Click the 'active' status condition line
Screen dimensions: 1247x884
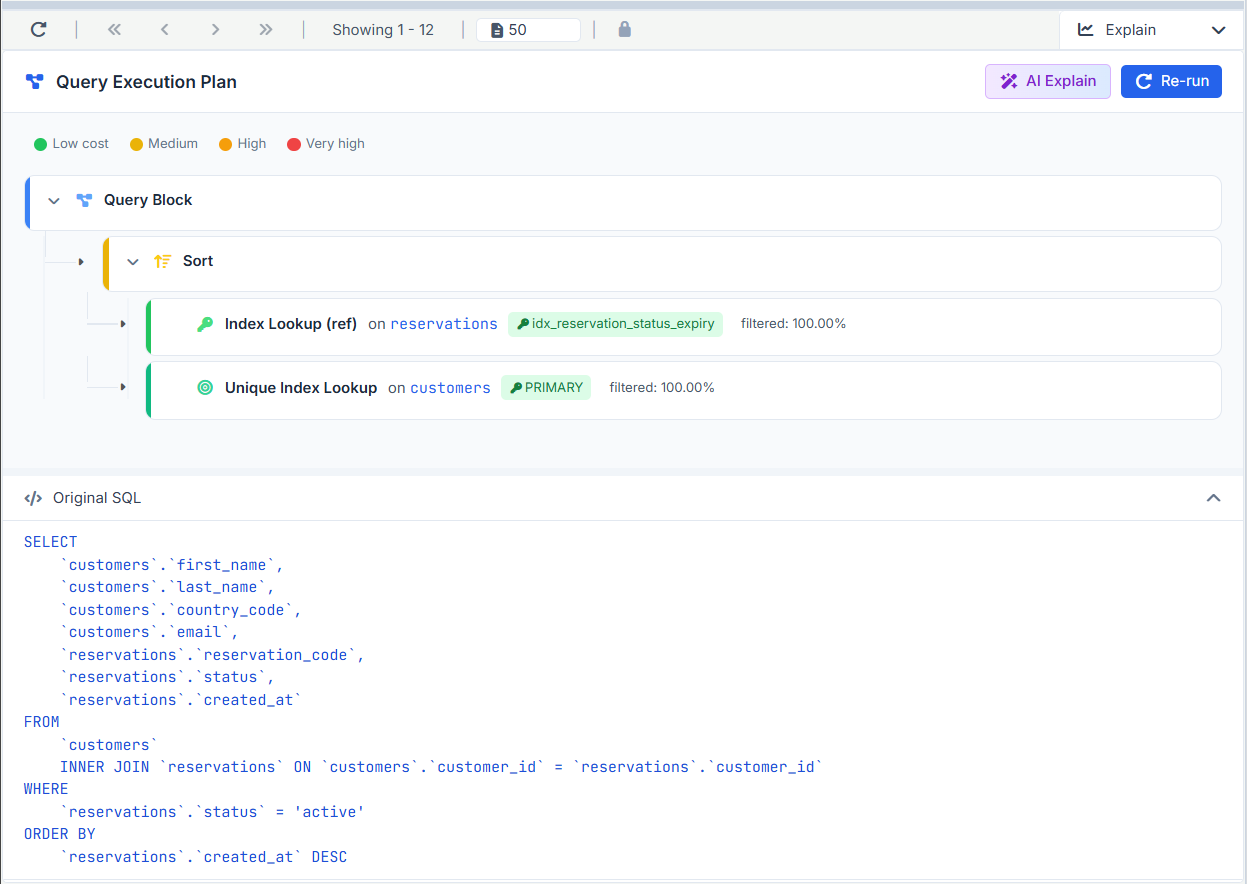pos(212,812)
